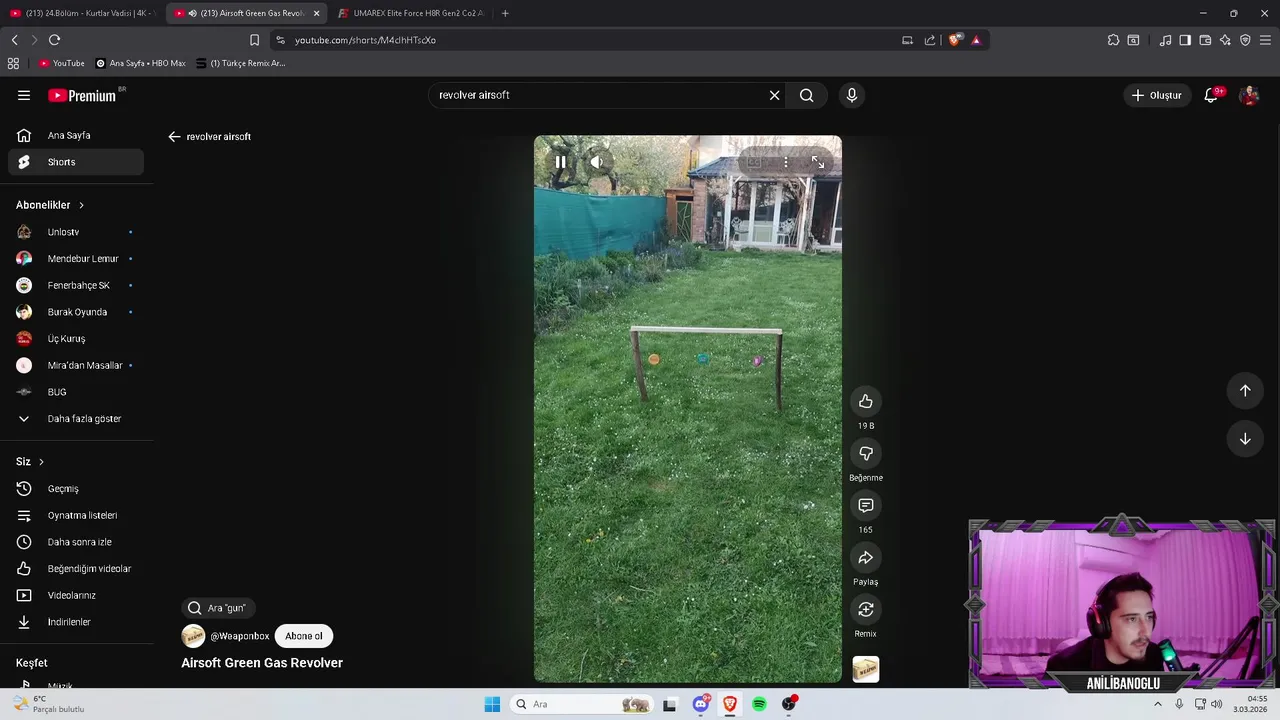The width and height of the screenshot is (1280, 720).
Task: Open Fenerbahçe SK channel
Action: [x=76, y=285]
